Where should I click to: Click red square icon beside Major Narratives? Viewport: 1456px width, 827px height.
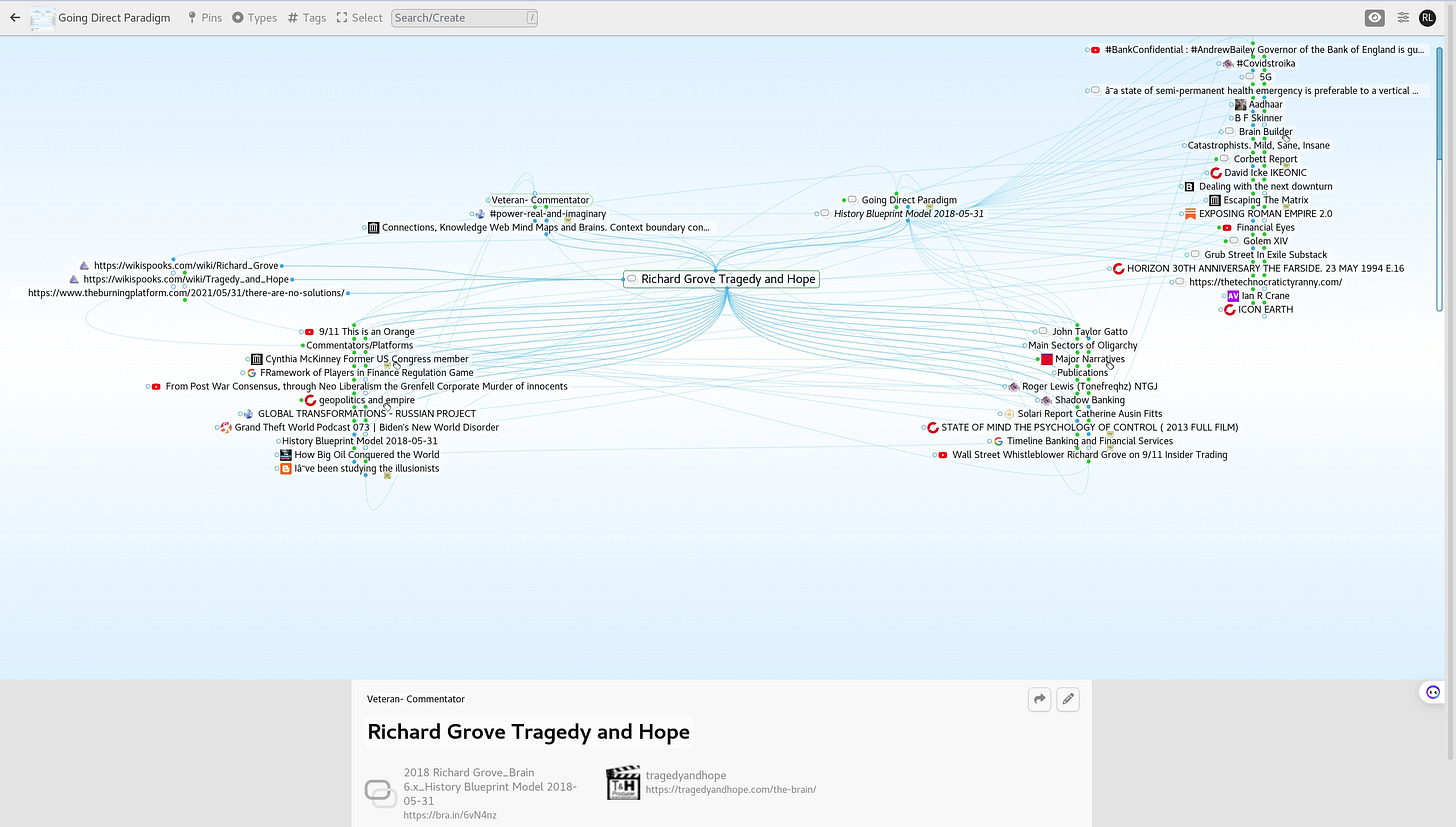click(x=1047, y=359)
